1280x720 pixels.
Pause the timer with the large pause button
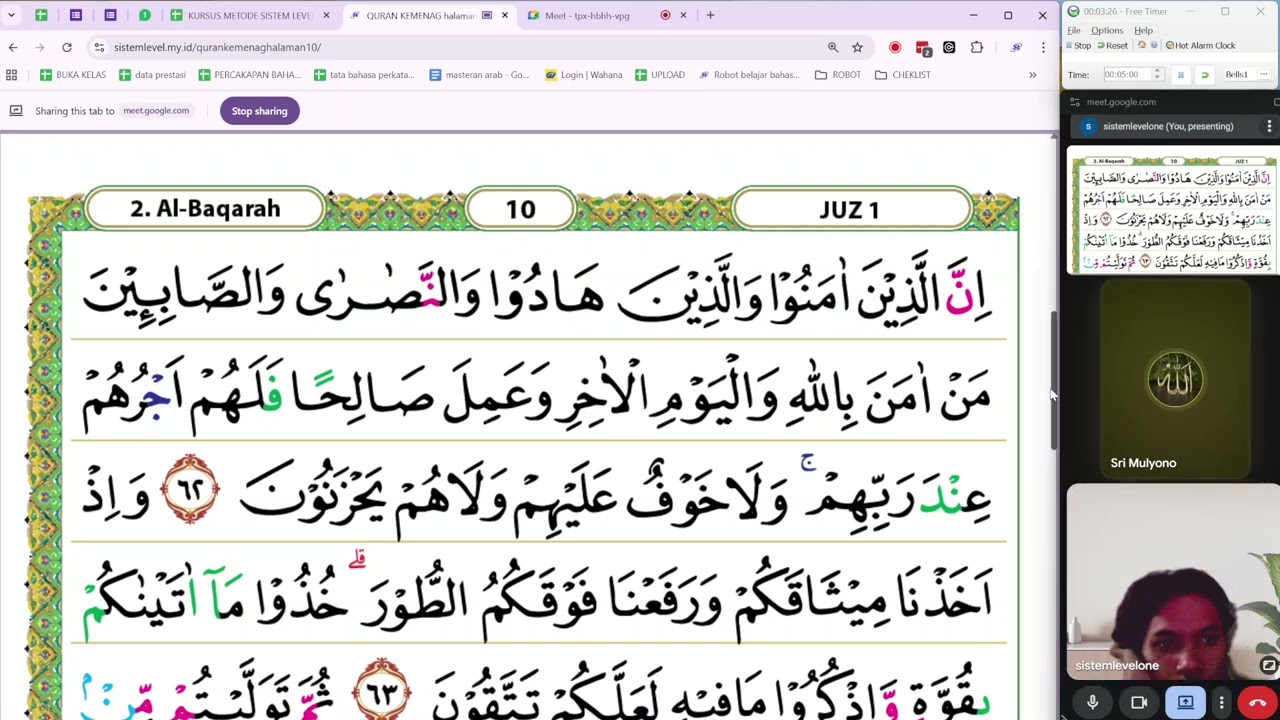click(1180, 75)
